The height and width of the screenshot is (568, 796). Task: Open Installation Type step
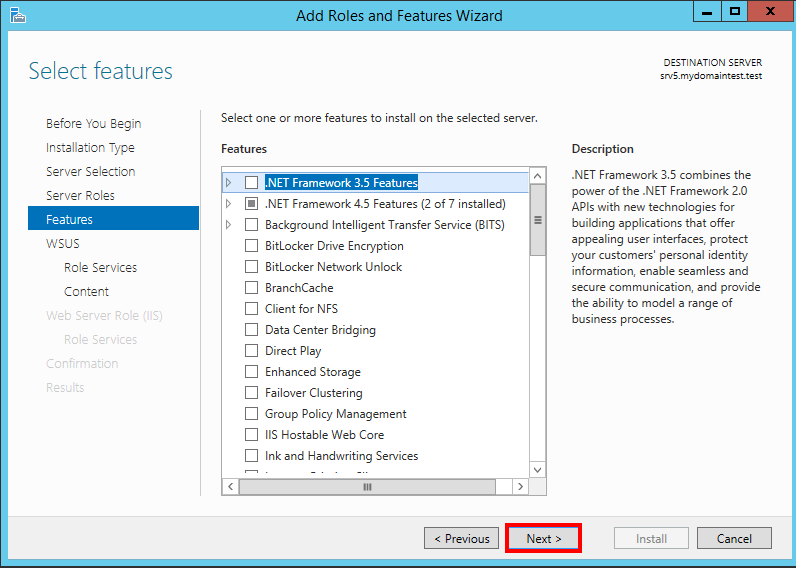click(x=90, y=147)
